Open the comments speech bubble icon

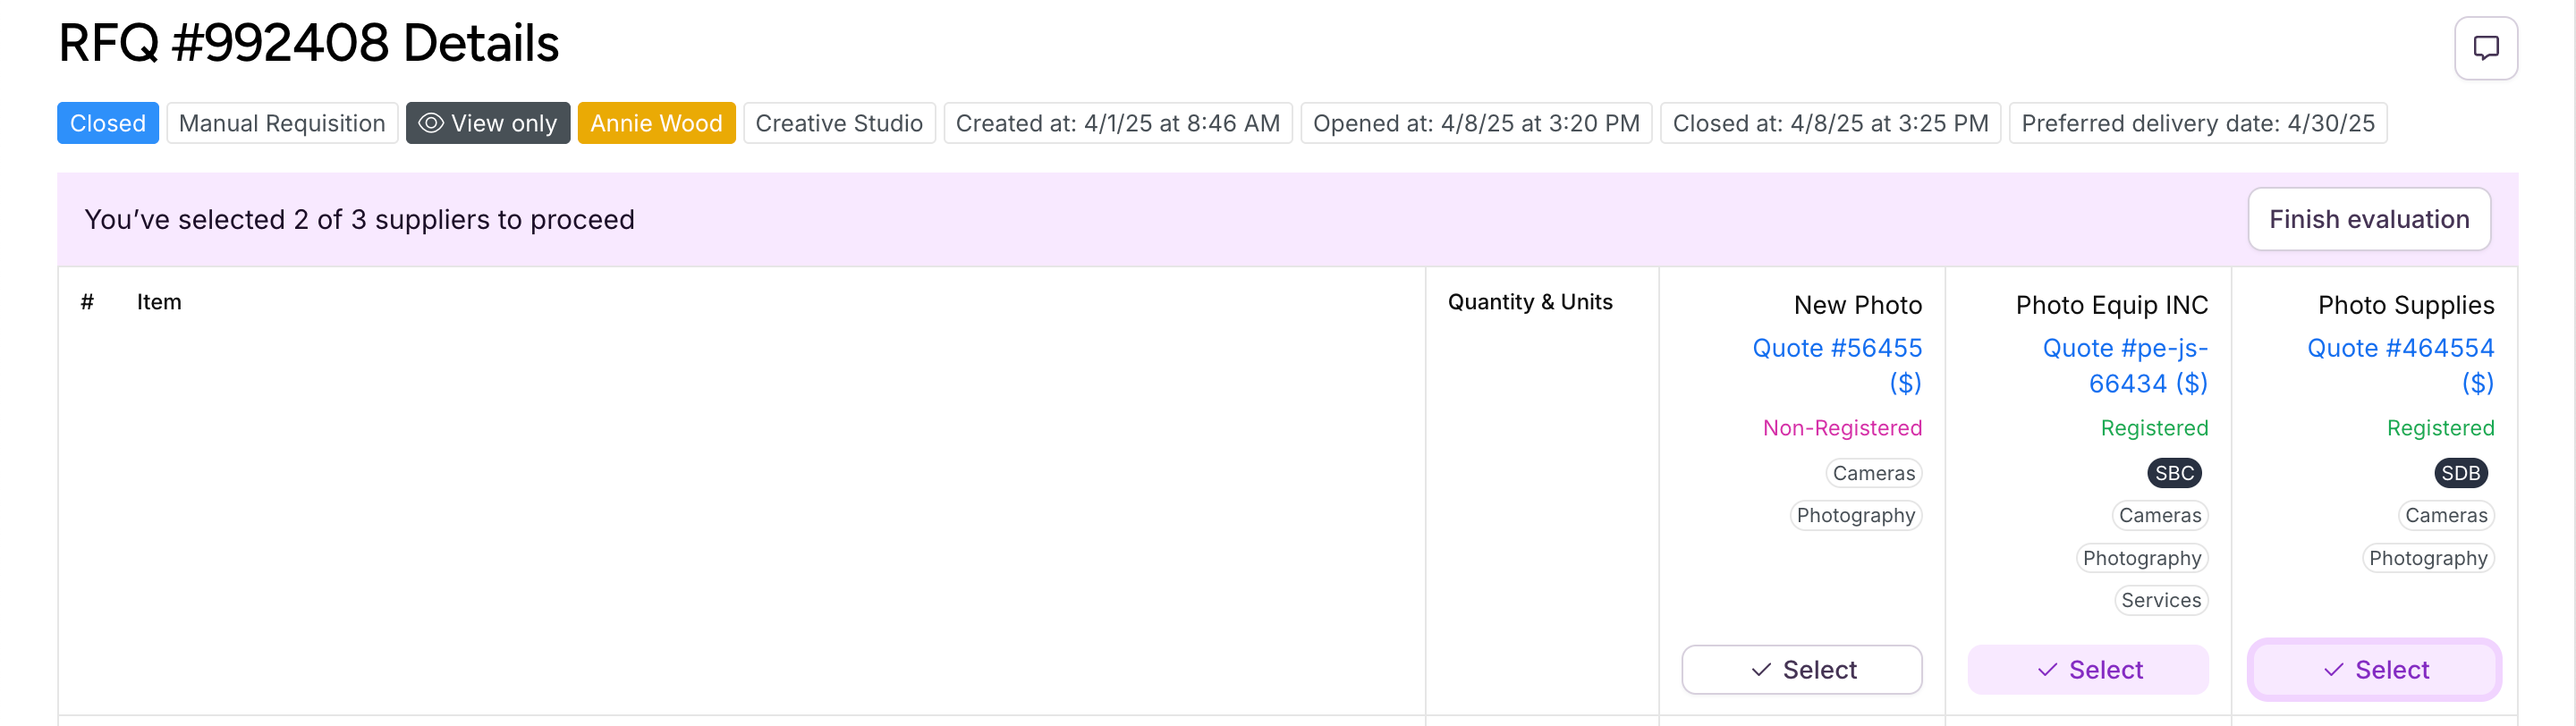click(2485, 48)
